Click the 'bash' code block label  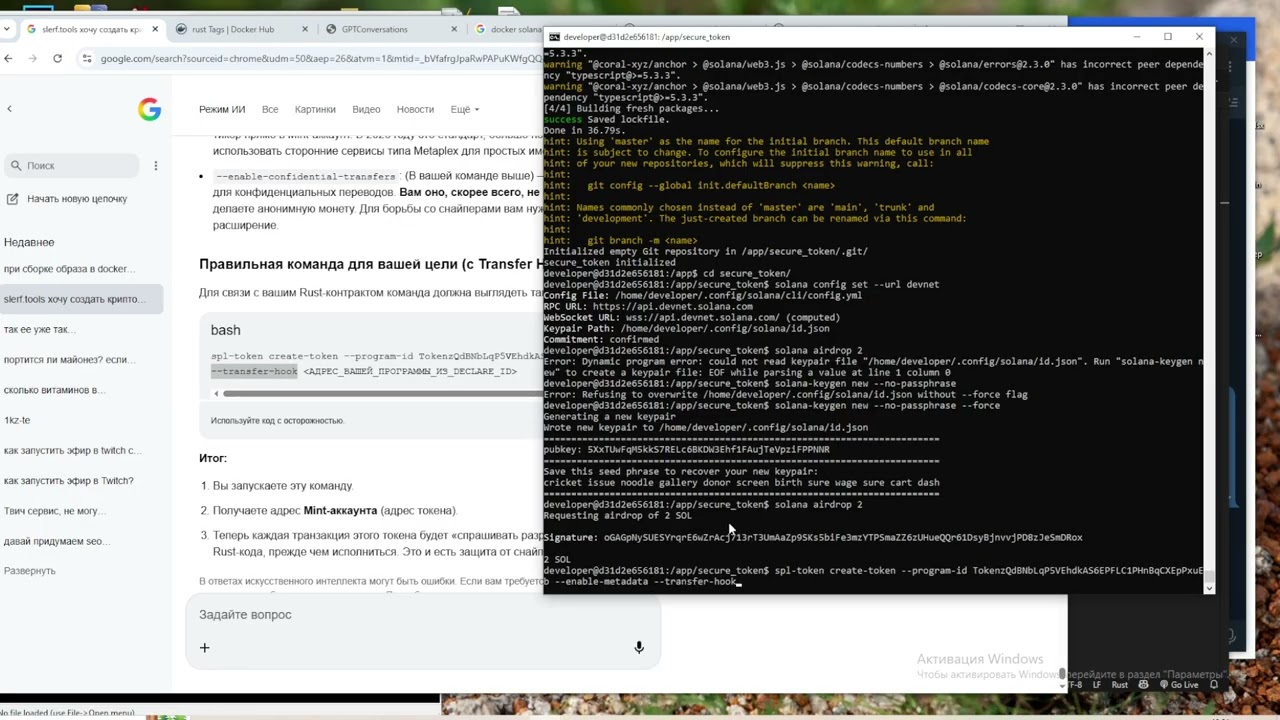225,330
